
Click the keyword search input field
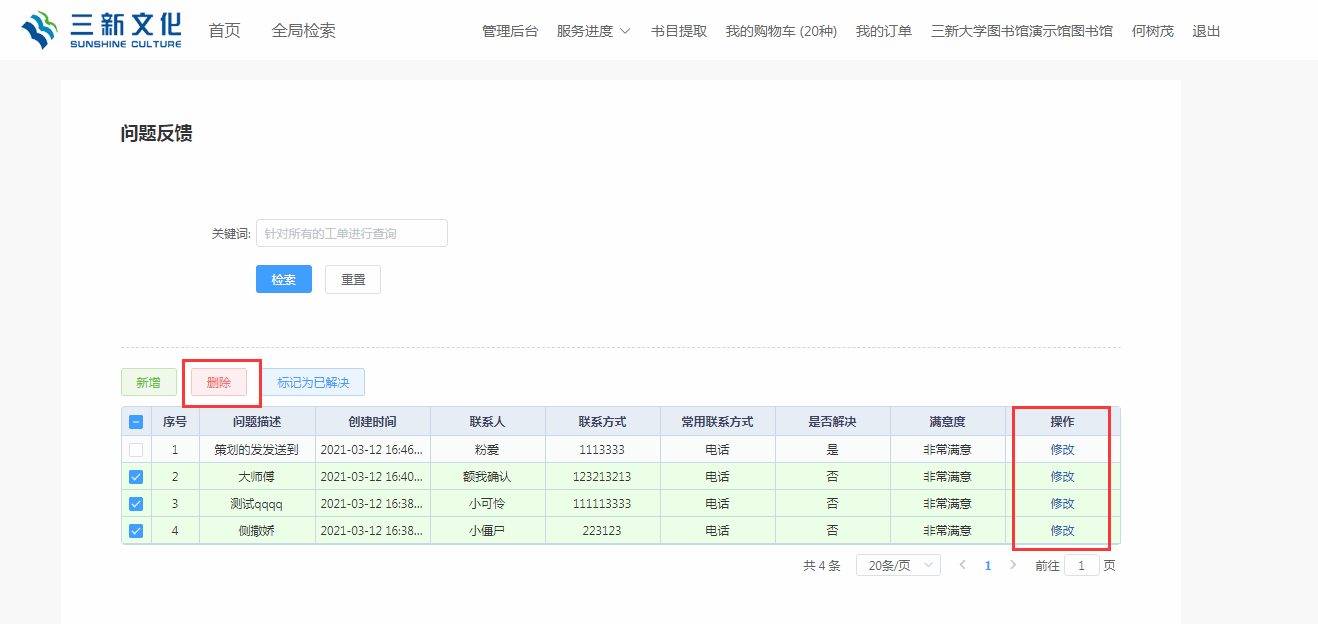pos(351,233)
